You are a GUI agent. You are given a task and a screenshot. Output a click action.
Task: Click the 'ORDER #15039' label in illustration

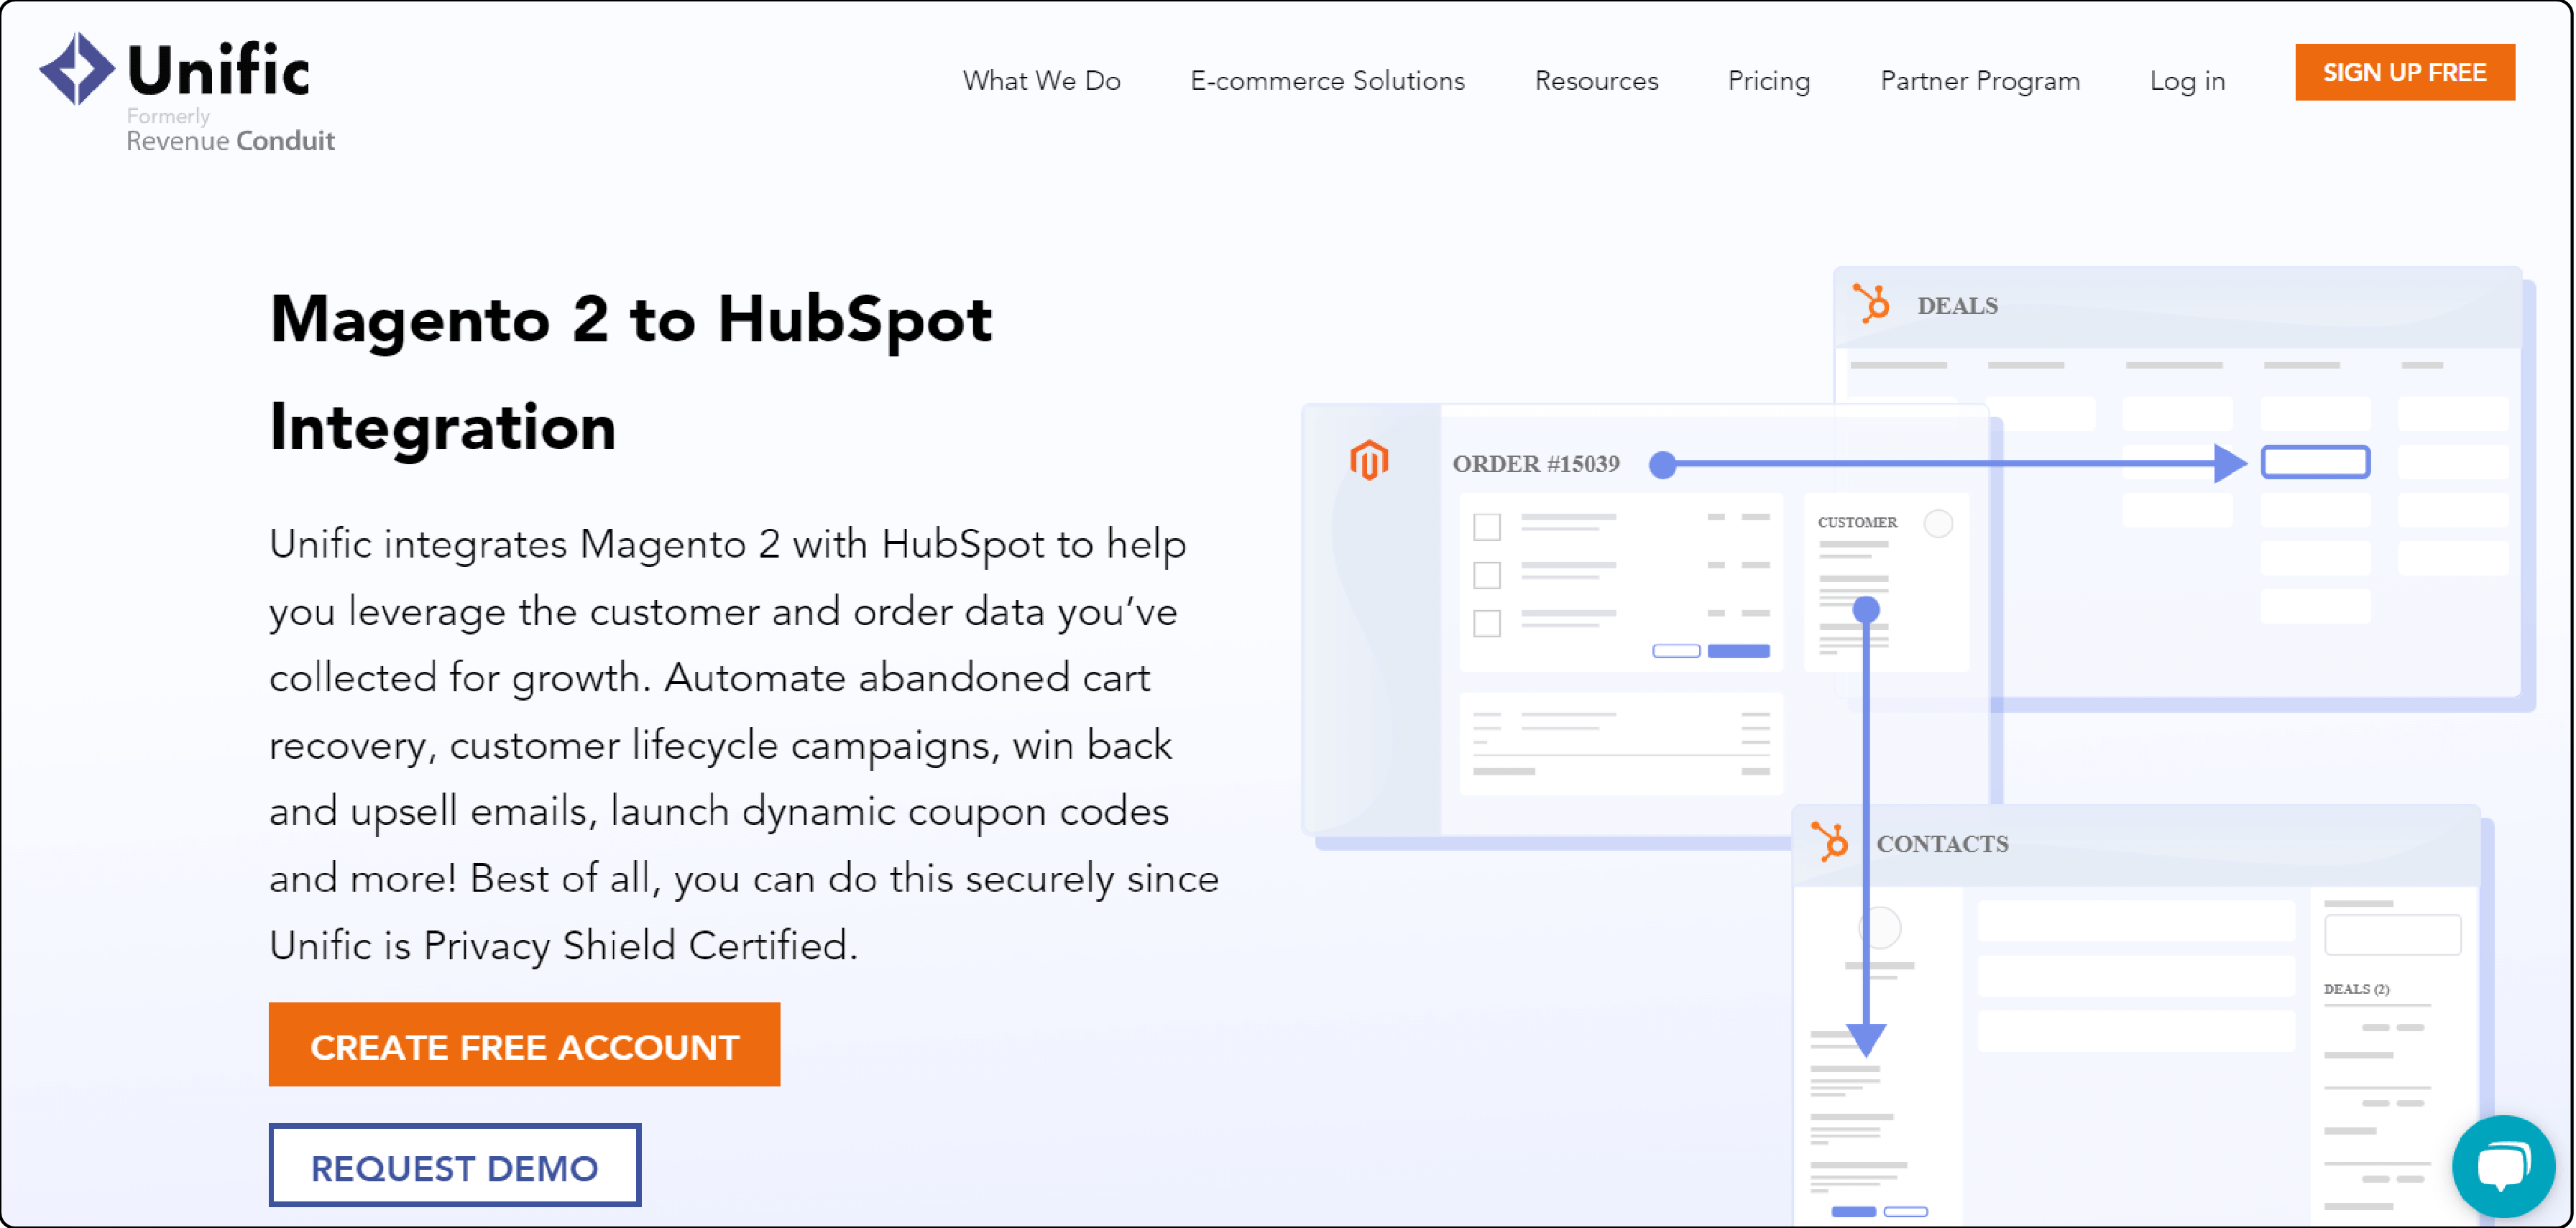[x=1536, y=464]
